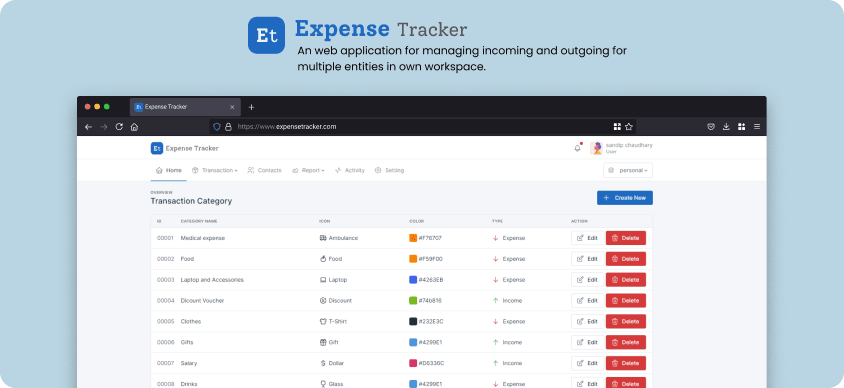Open browser downloads arrow icon
Screen dimensions: 844x388
(x=726, y=127)
